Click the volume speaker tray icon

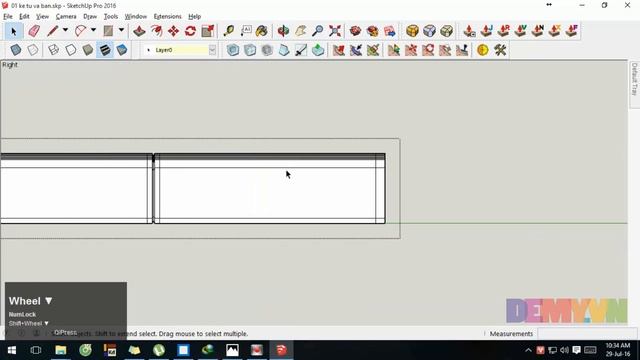pyautogui.click(x=564, y=350)
